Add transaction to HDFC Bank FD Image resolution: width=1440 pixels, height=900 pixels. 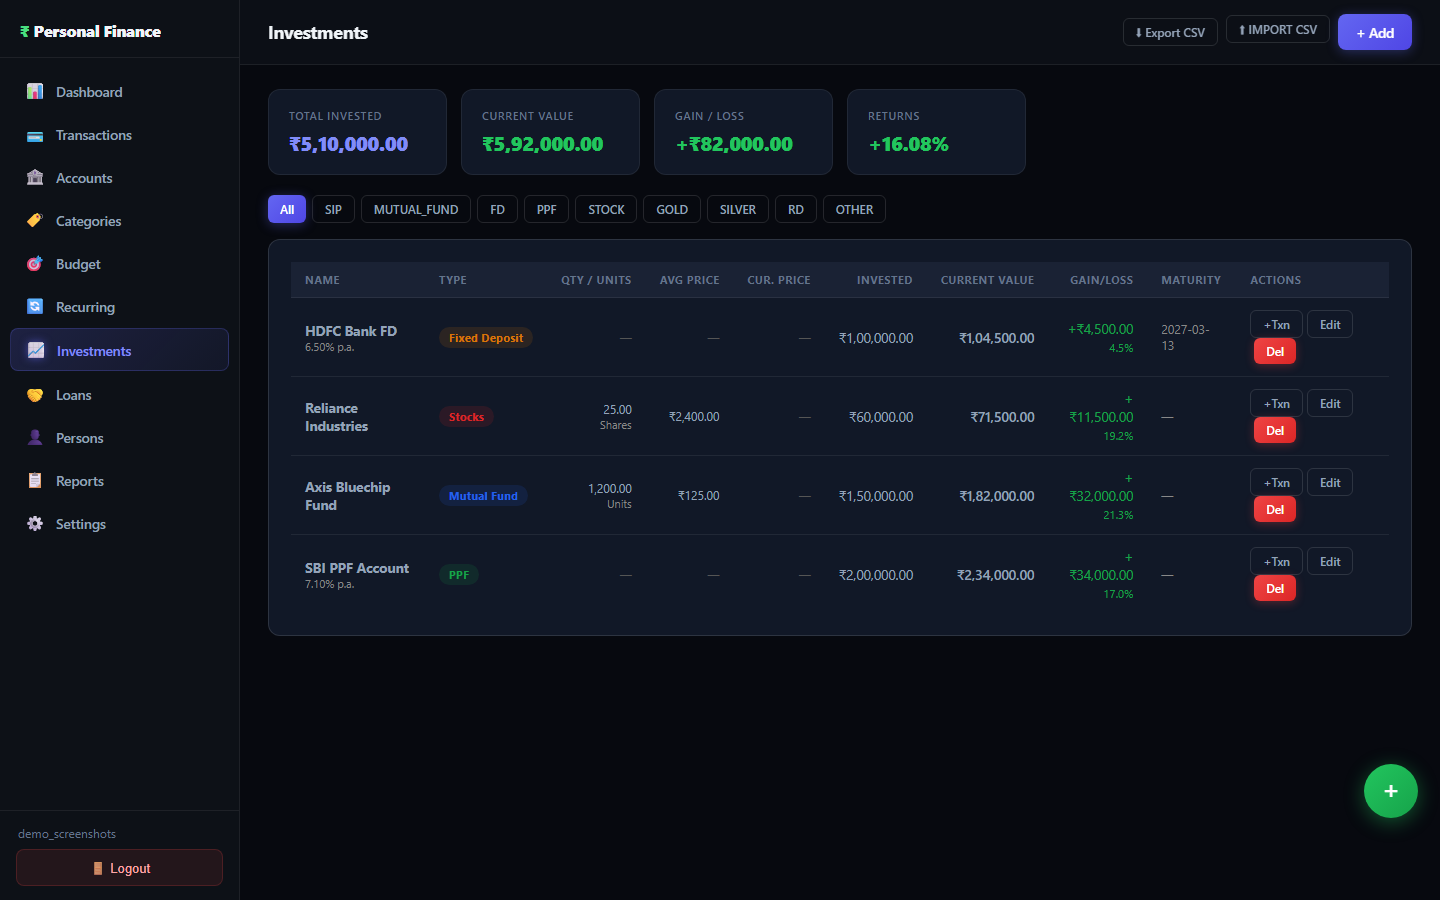pyautogui.click(x=1276, y=324)
